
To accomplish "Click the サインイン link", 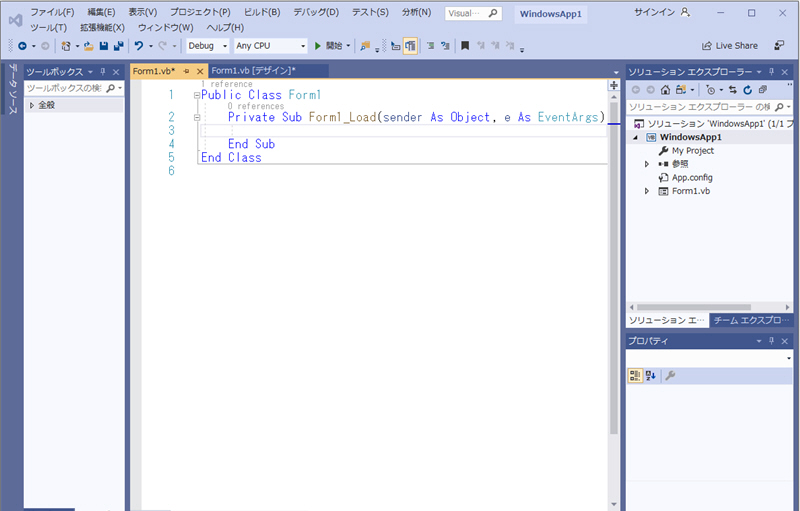I will (654, 12).
